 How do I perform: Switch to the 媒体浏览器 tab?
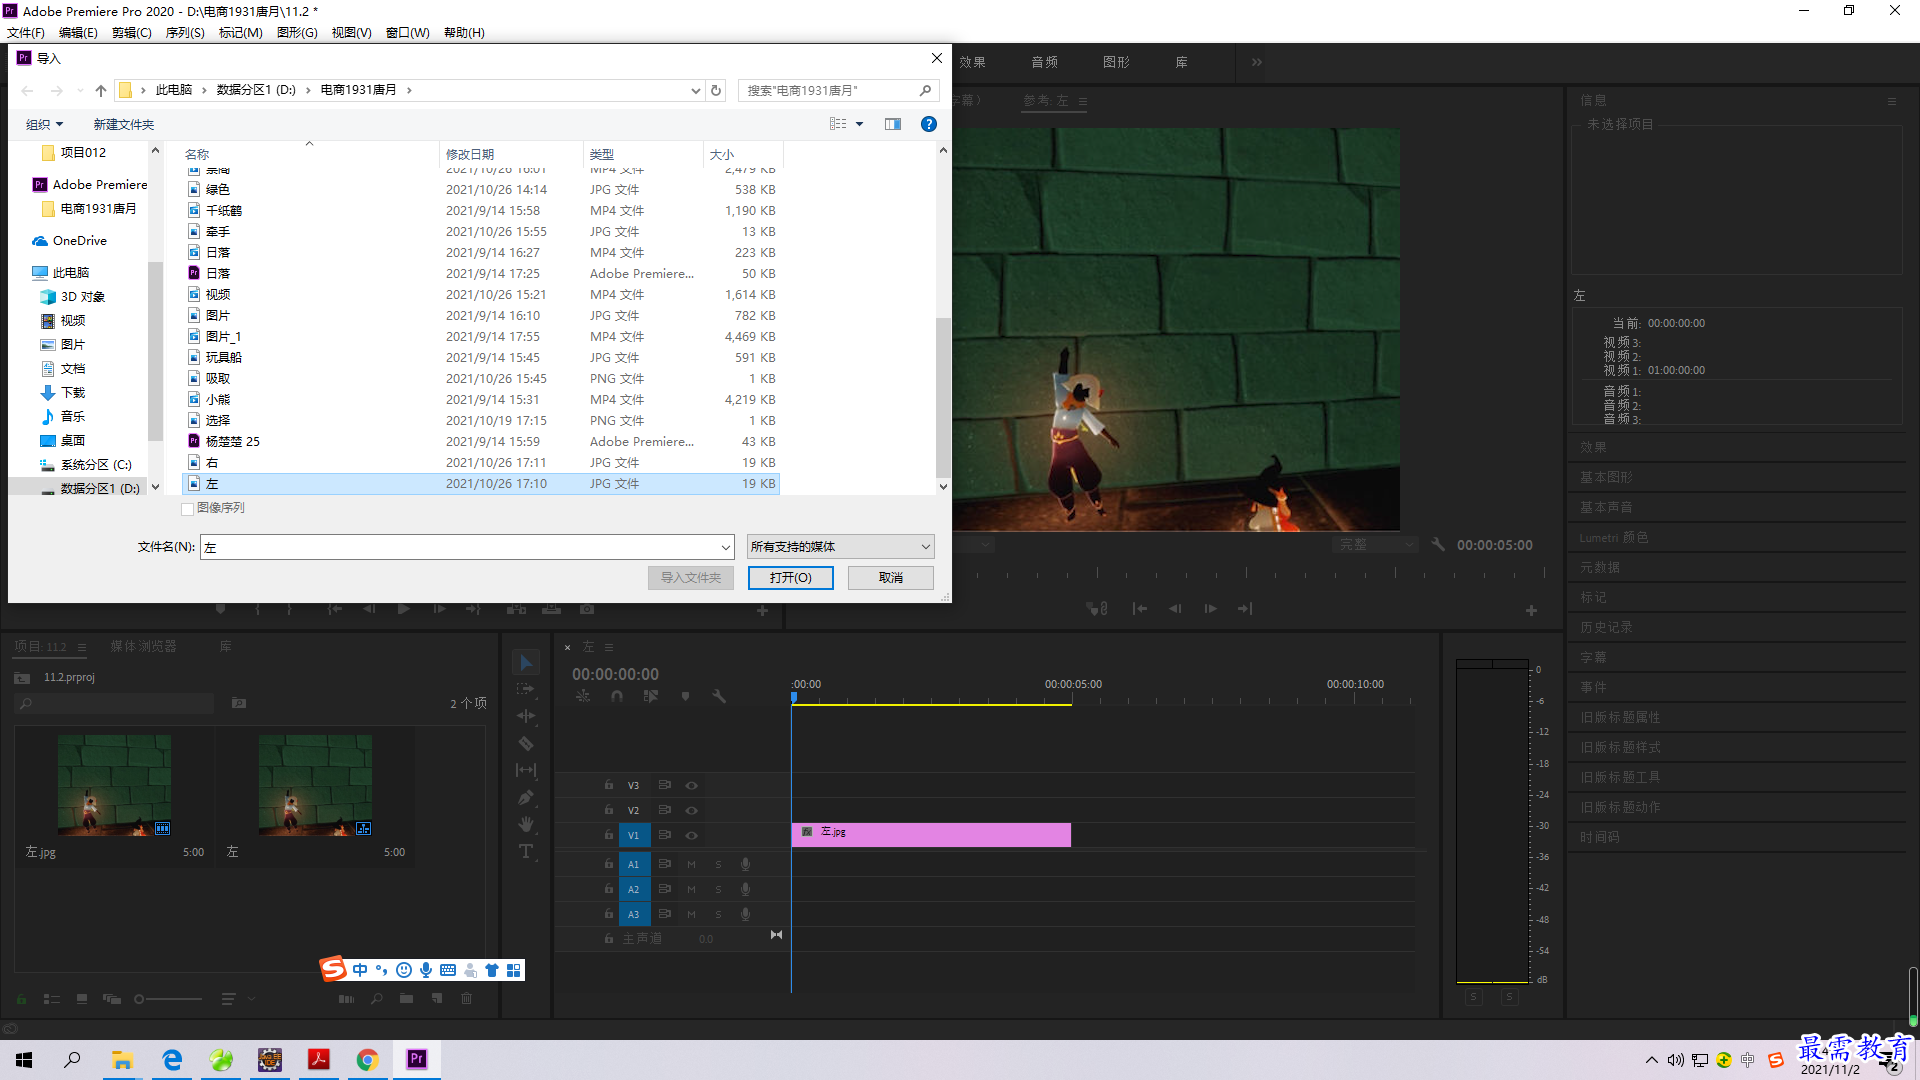(143, 646)
